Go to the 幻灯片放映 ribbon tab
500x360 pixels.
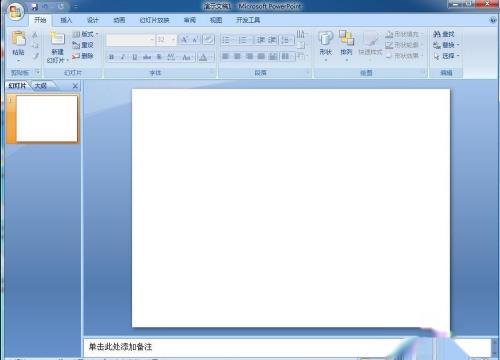pyautogui.click(x=154, y=20)
